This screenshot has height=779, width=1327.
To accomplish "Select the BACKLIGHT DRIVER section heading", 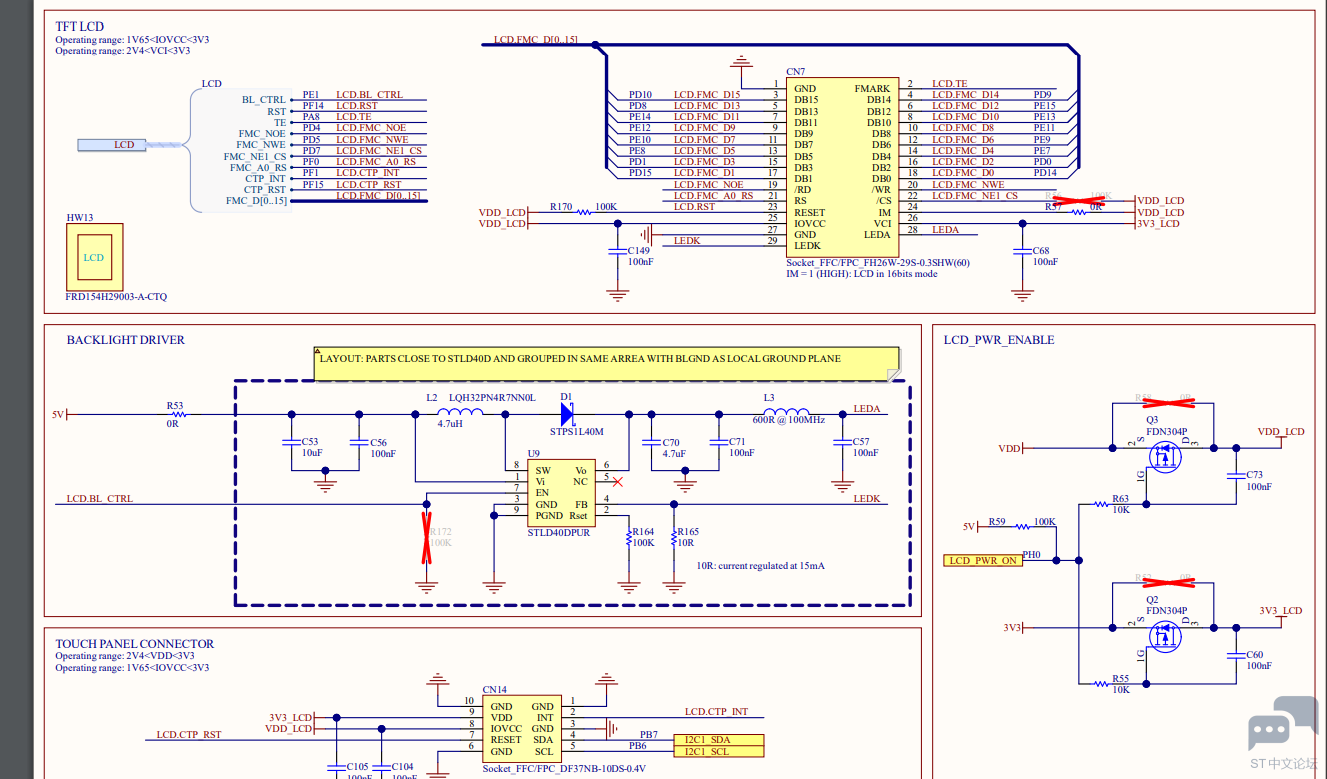I will 126,340.
